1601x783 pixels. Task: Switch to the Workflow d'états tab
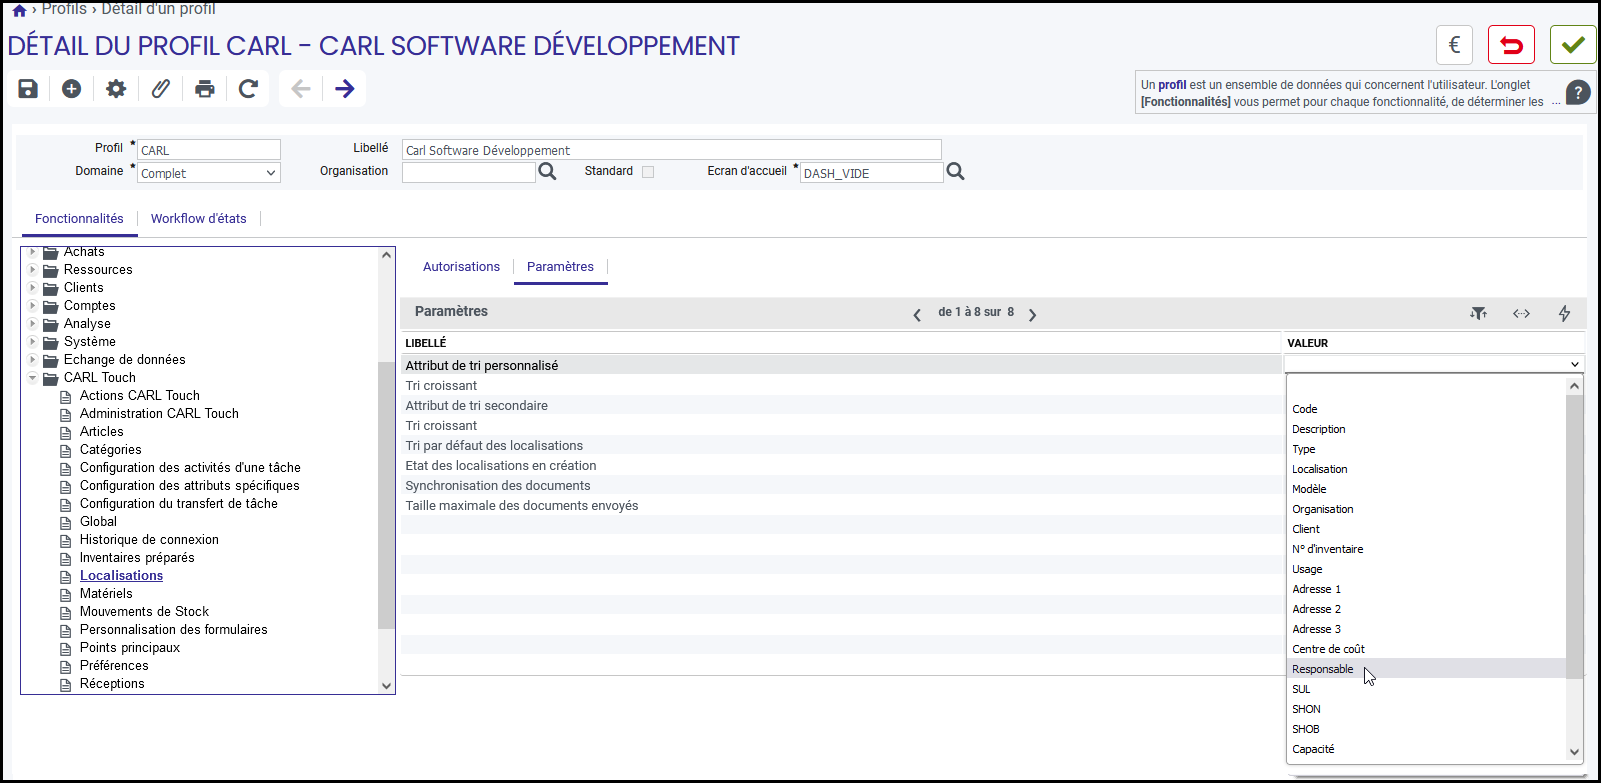[199, 219]
